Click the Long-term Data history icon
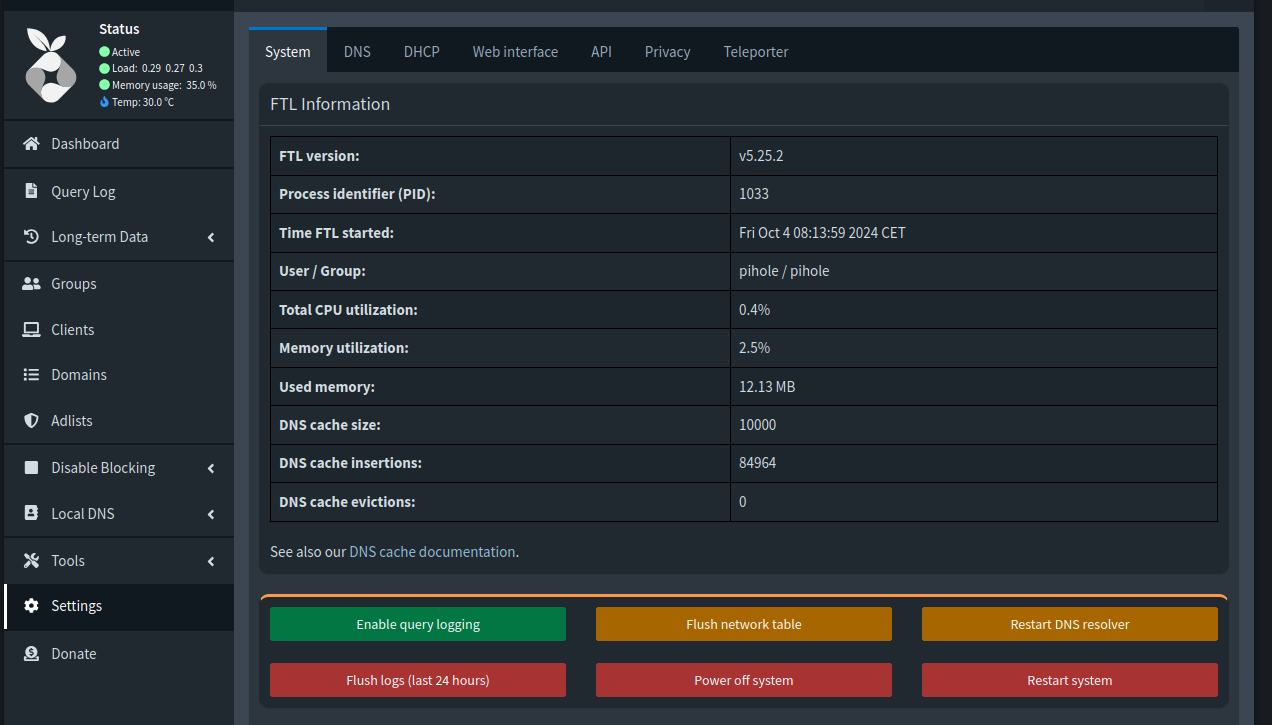 (31, 237)
